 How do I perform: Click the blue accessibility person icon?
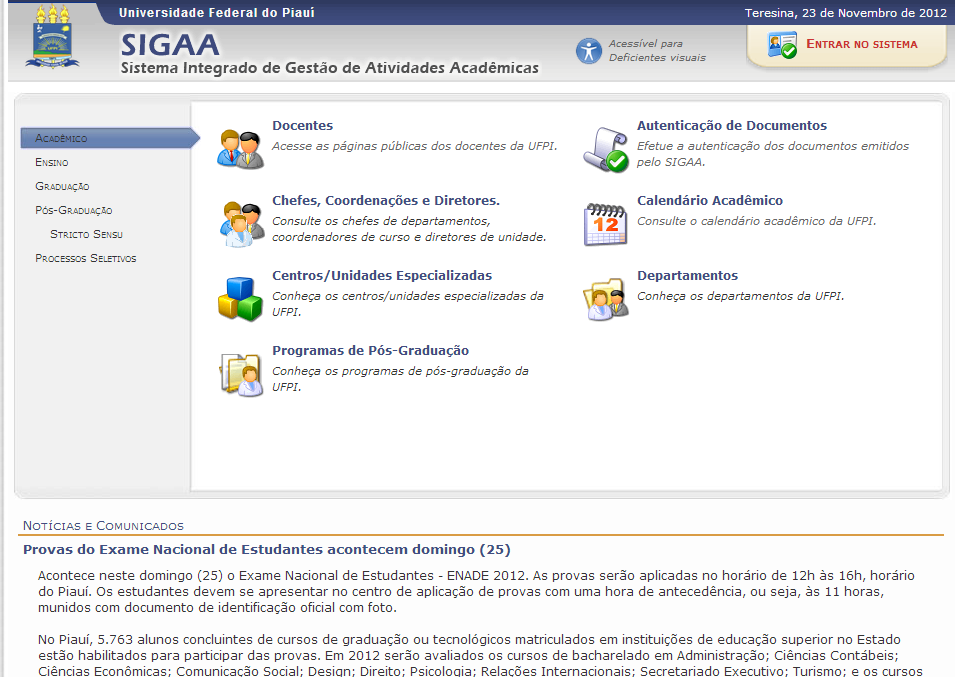pos(588,51)
